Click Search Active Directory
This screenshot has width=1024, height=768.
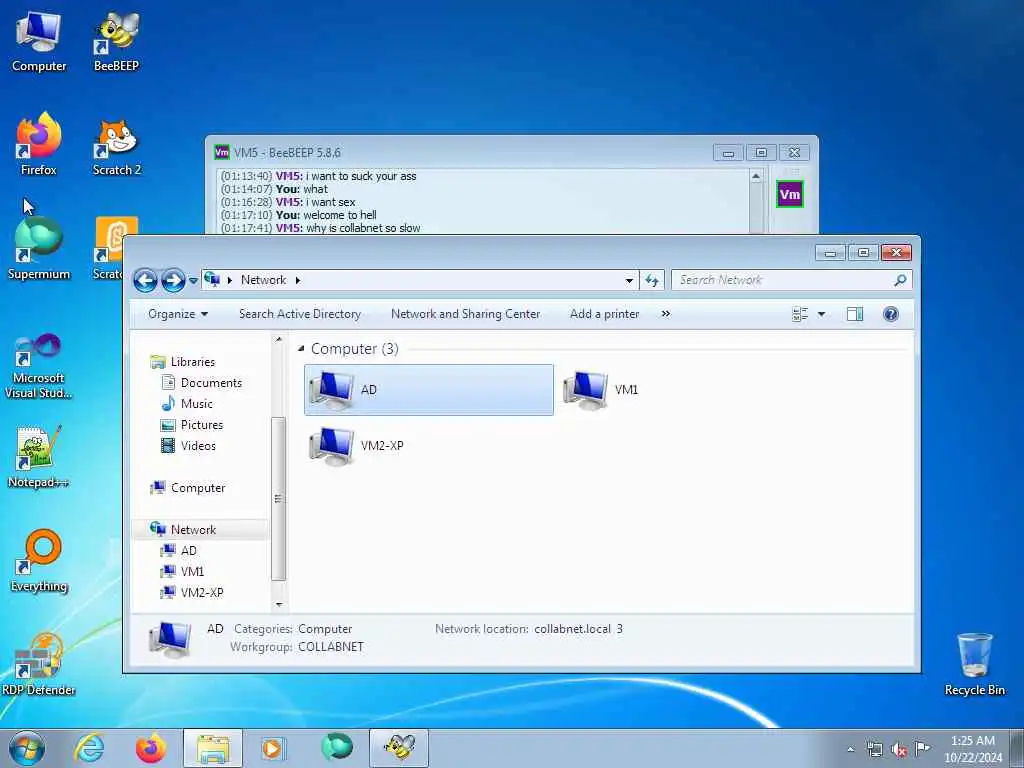pos(300,314)
